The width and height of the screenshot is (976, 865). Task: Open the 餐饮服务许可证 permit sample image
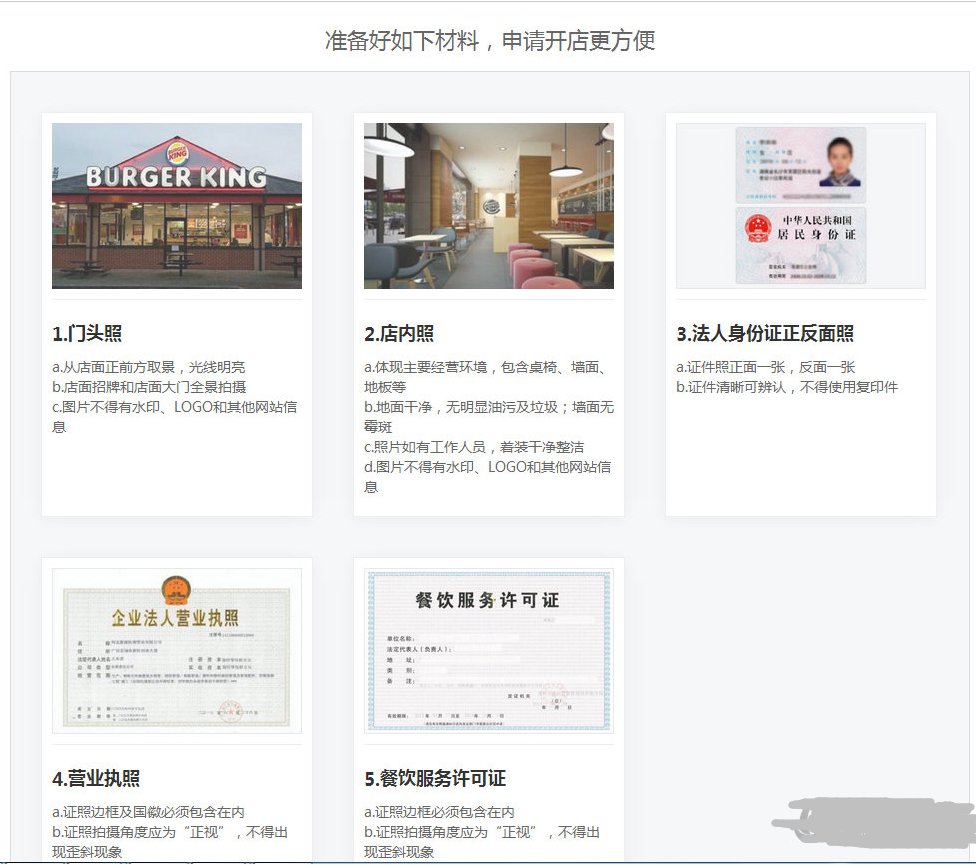488,650
